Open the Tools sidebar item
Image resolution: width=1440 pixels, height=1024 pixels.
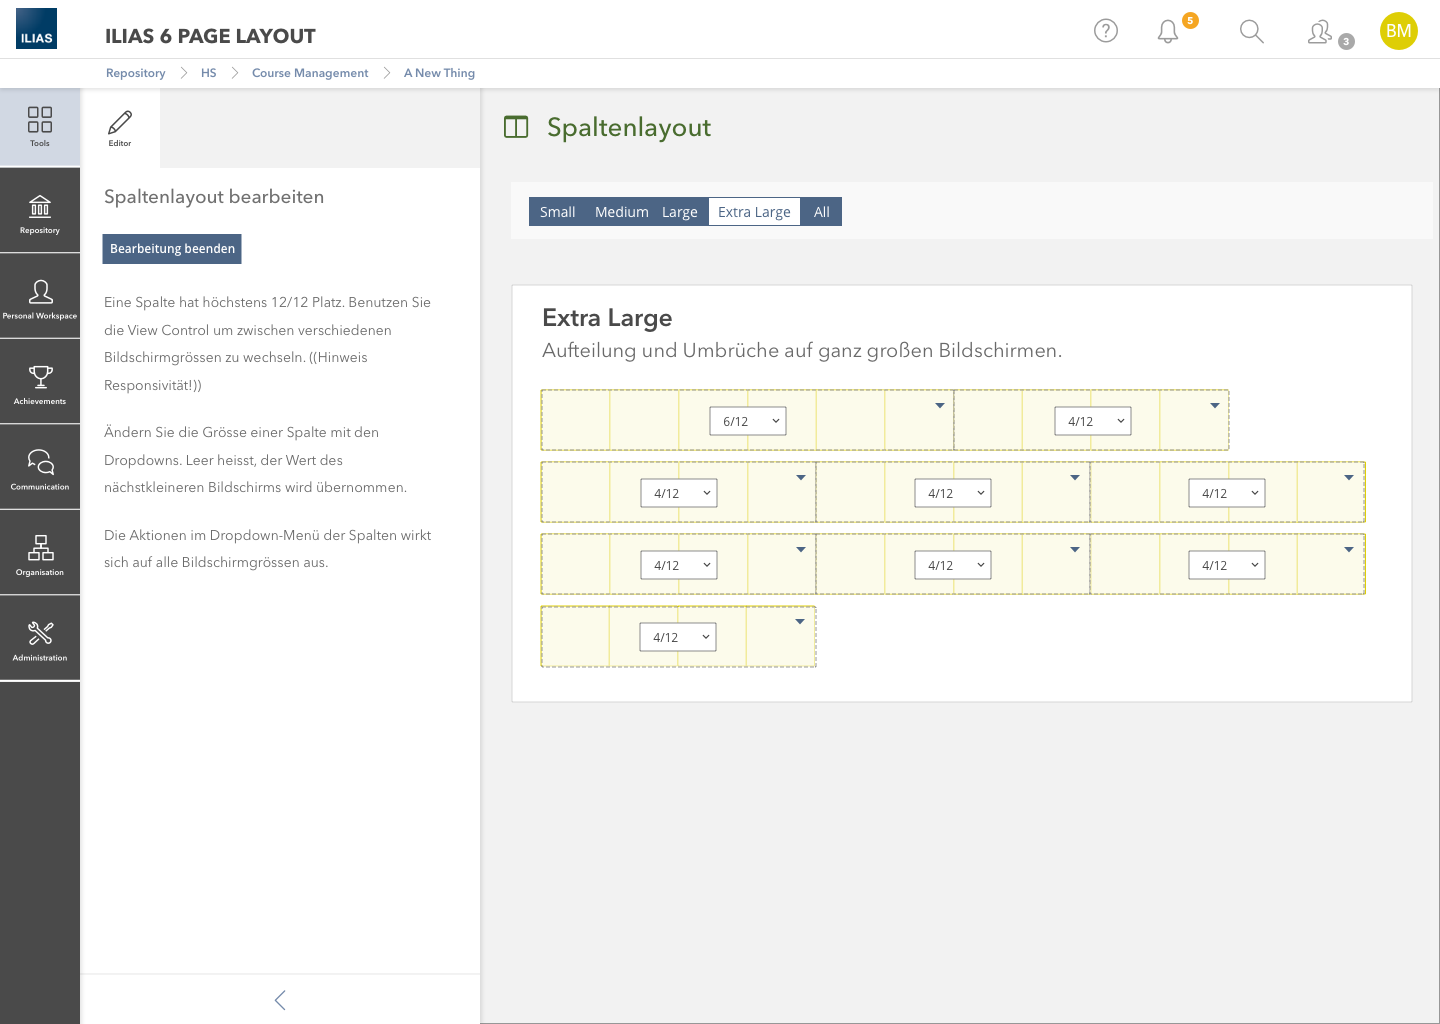coord(40,126)
